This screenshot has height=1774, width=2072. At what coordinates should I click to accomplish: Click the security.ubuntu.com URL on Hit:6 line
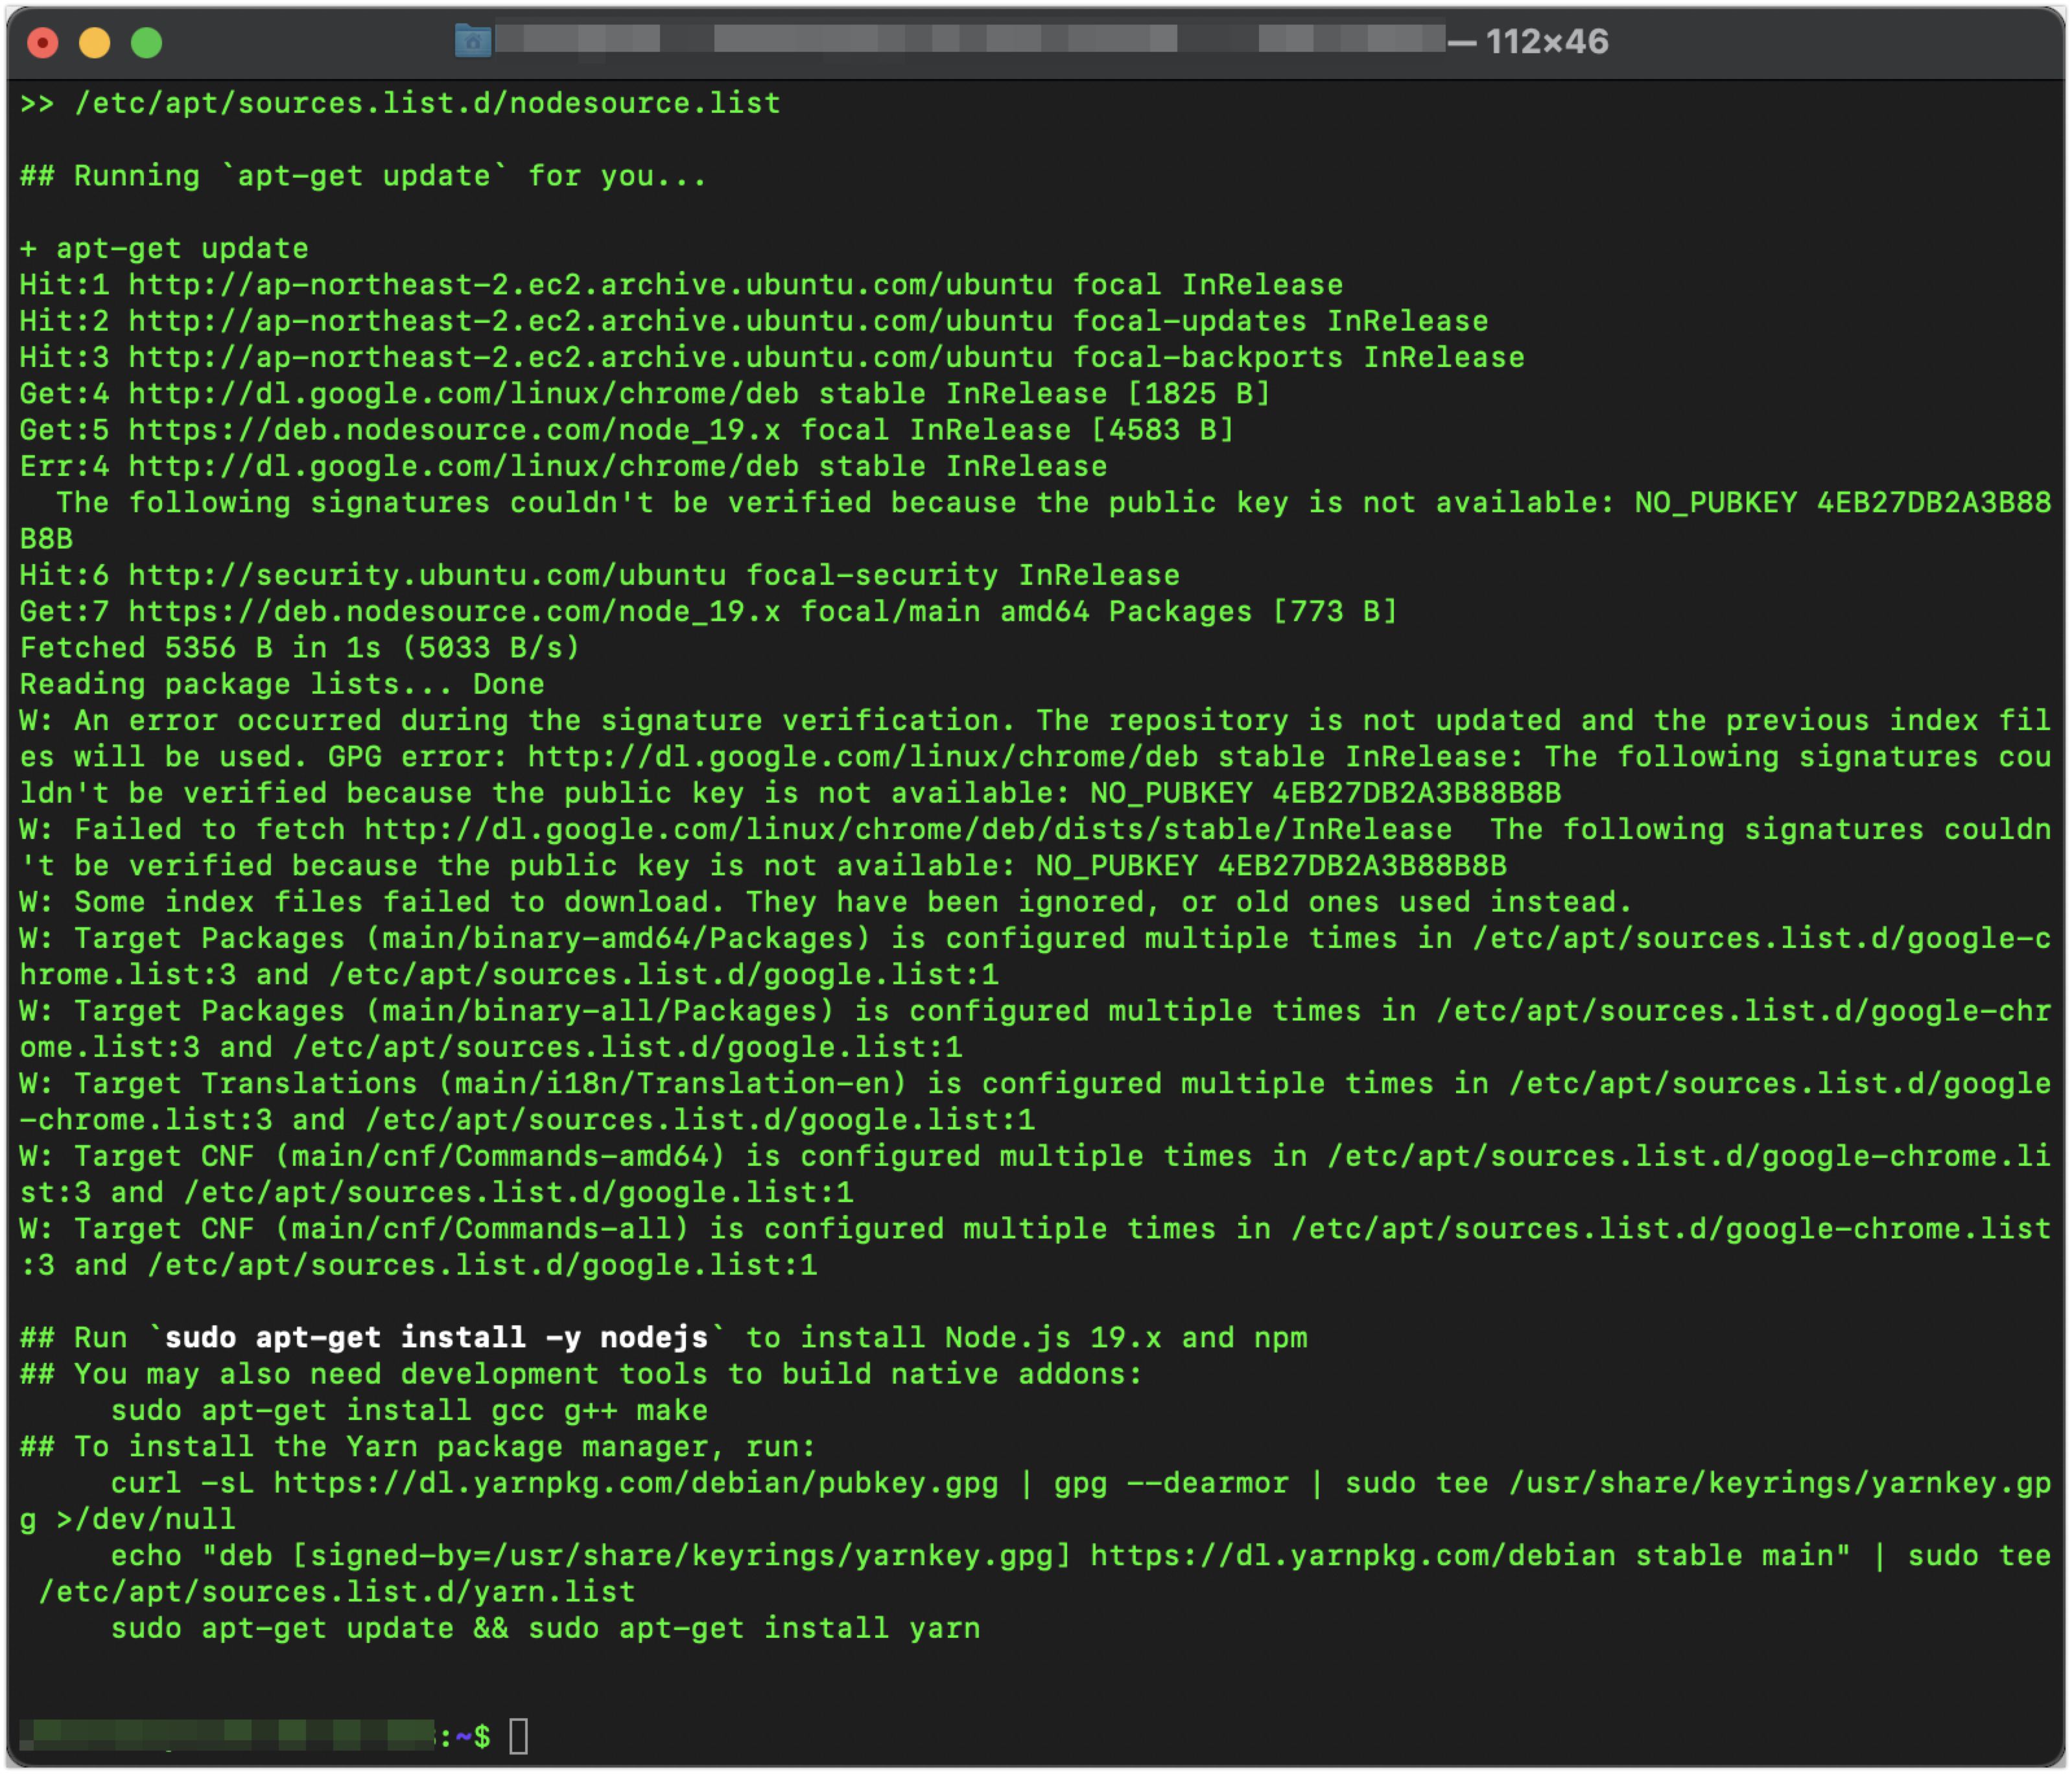click(x=427, y=575)
